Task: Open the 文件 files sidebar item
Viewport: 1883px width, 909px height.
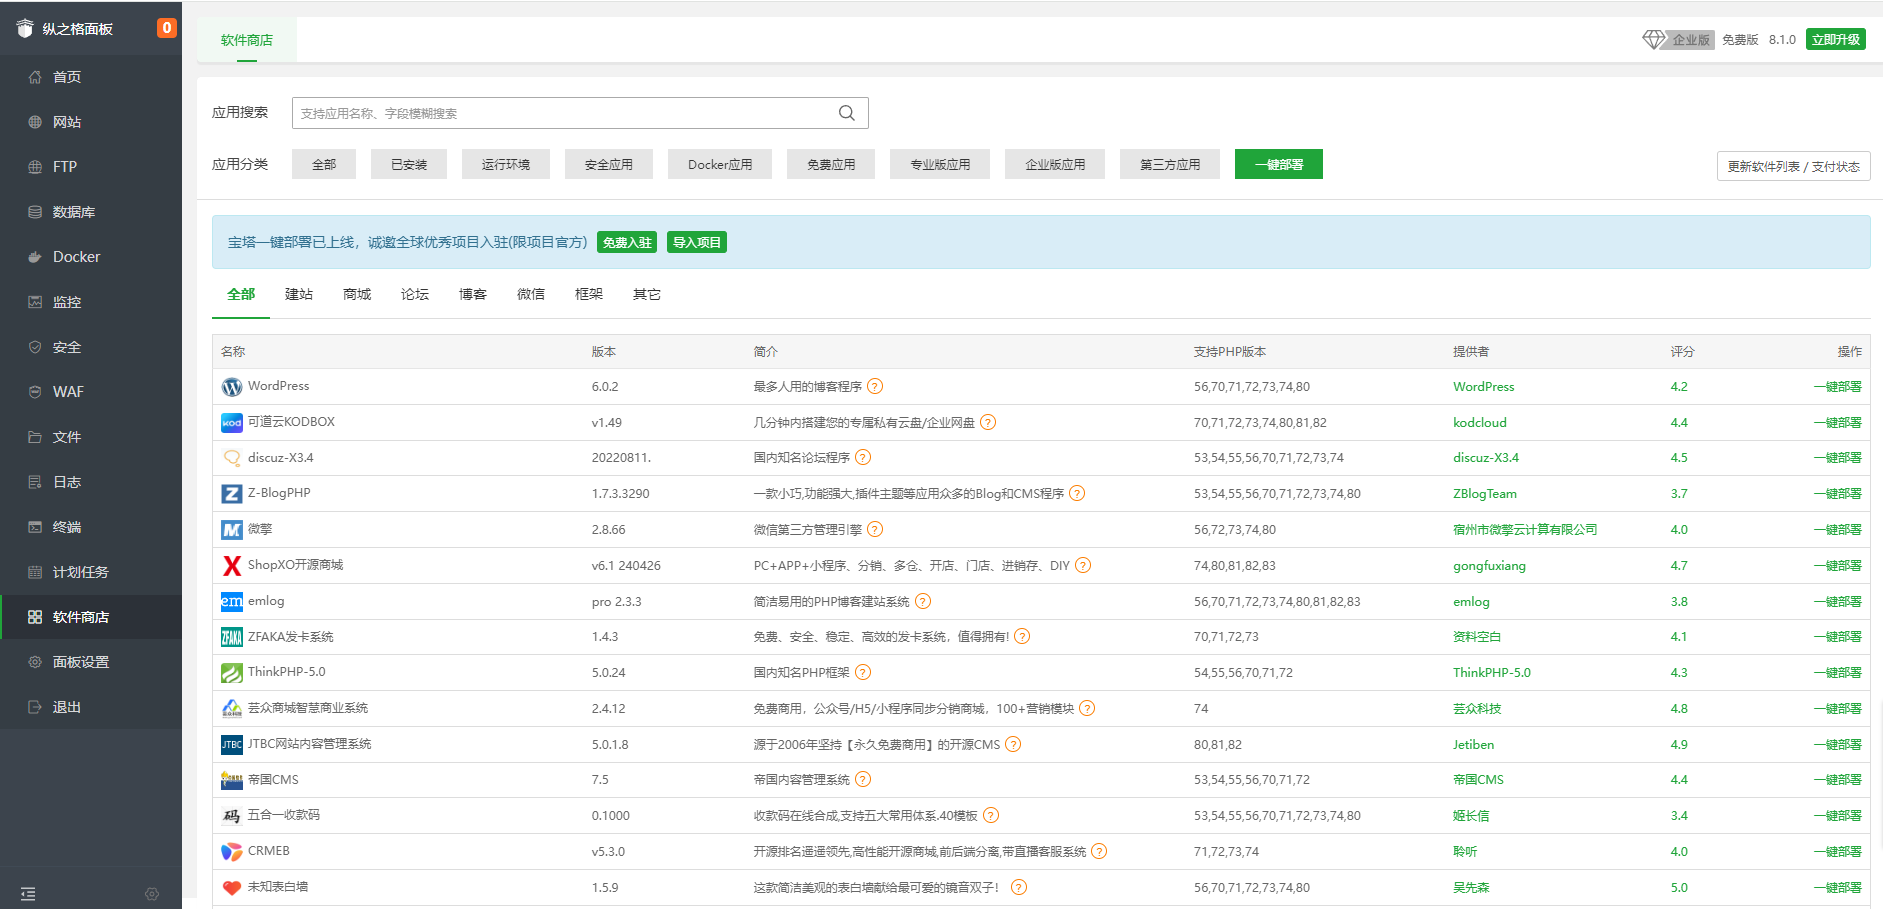Action: pos(90,437)
